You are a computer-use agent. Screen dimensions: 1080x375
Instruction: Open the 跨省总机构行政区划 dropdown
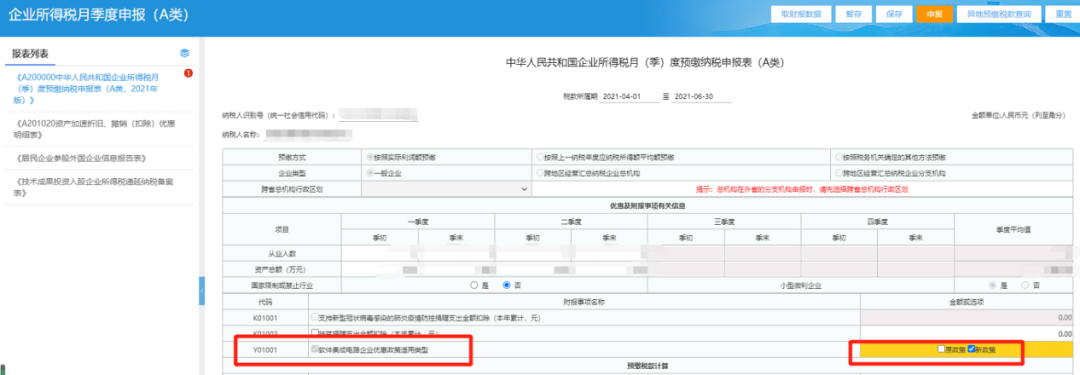pyautogui.click(x=446, y=189)
